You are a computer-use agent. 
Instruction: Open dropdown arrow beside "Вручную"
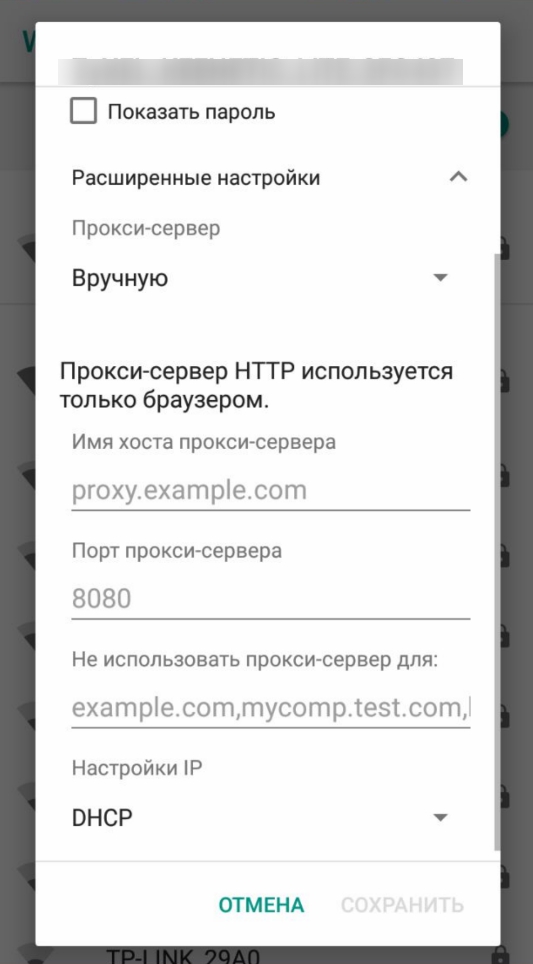[440, 278]
